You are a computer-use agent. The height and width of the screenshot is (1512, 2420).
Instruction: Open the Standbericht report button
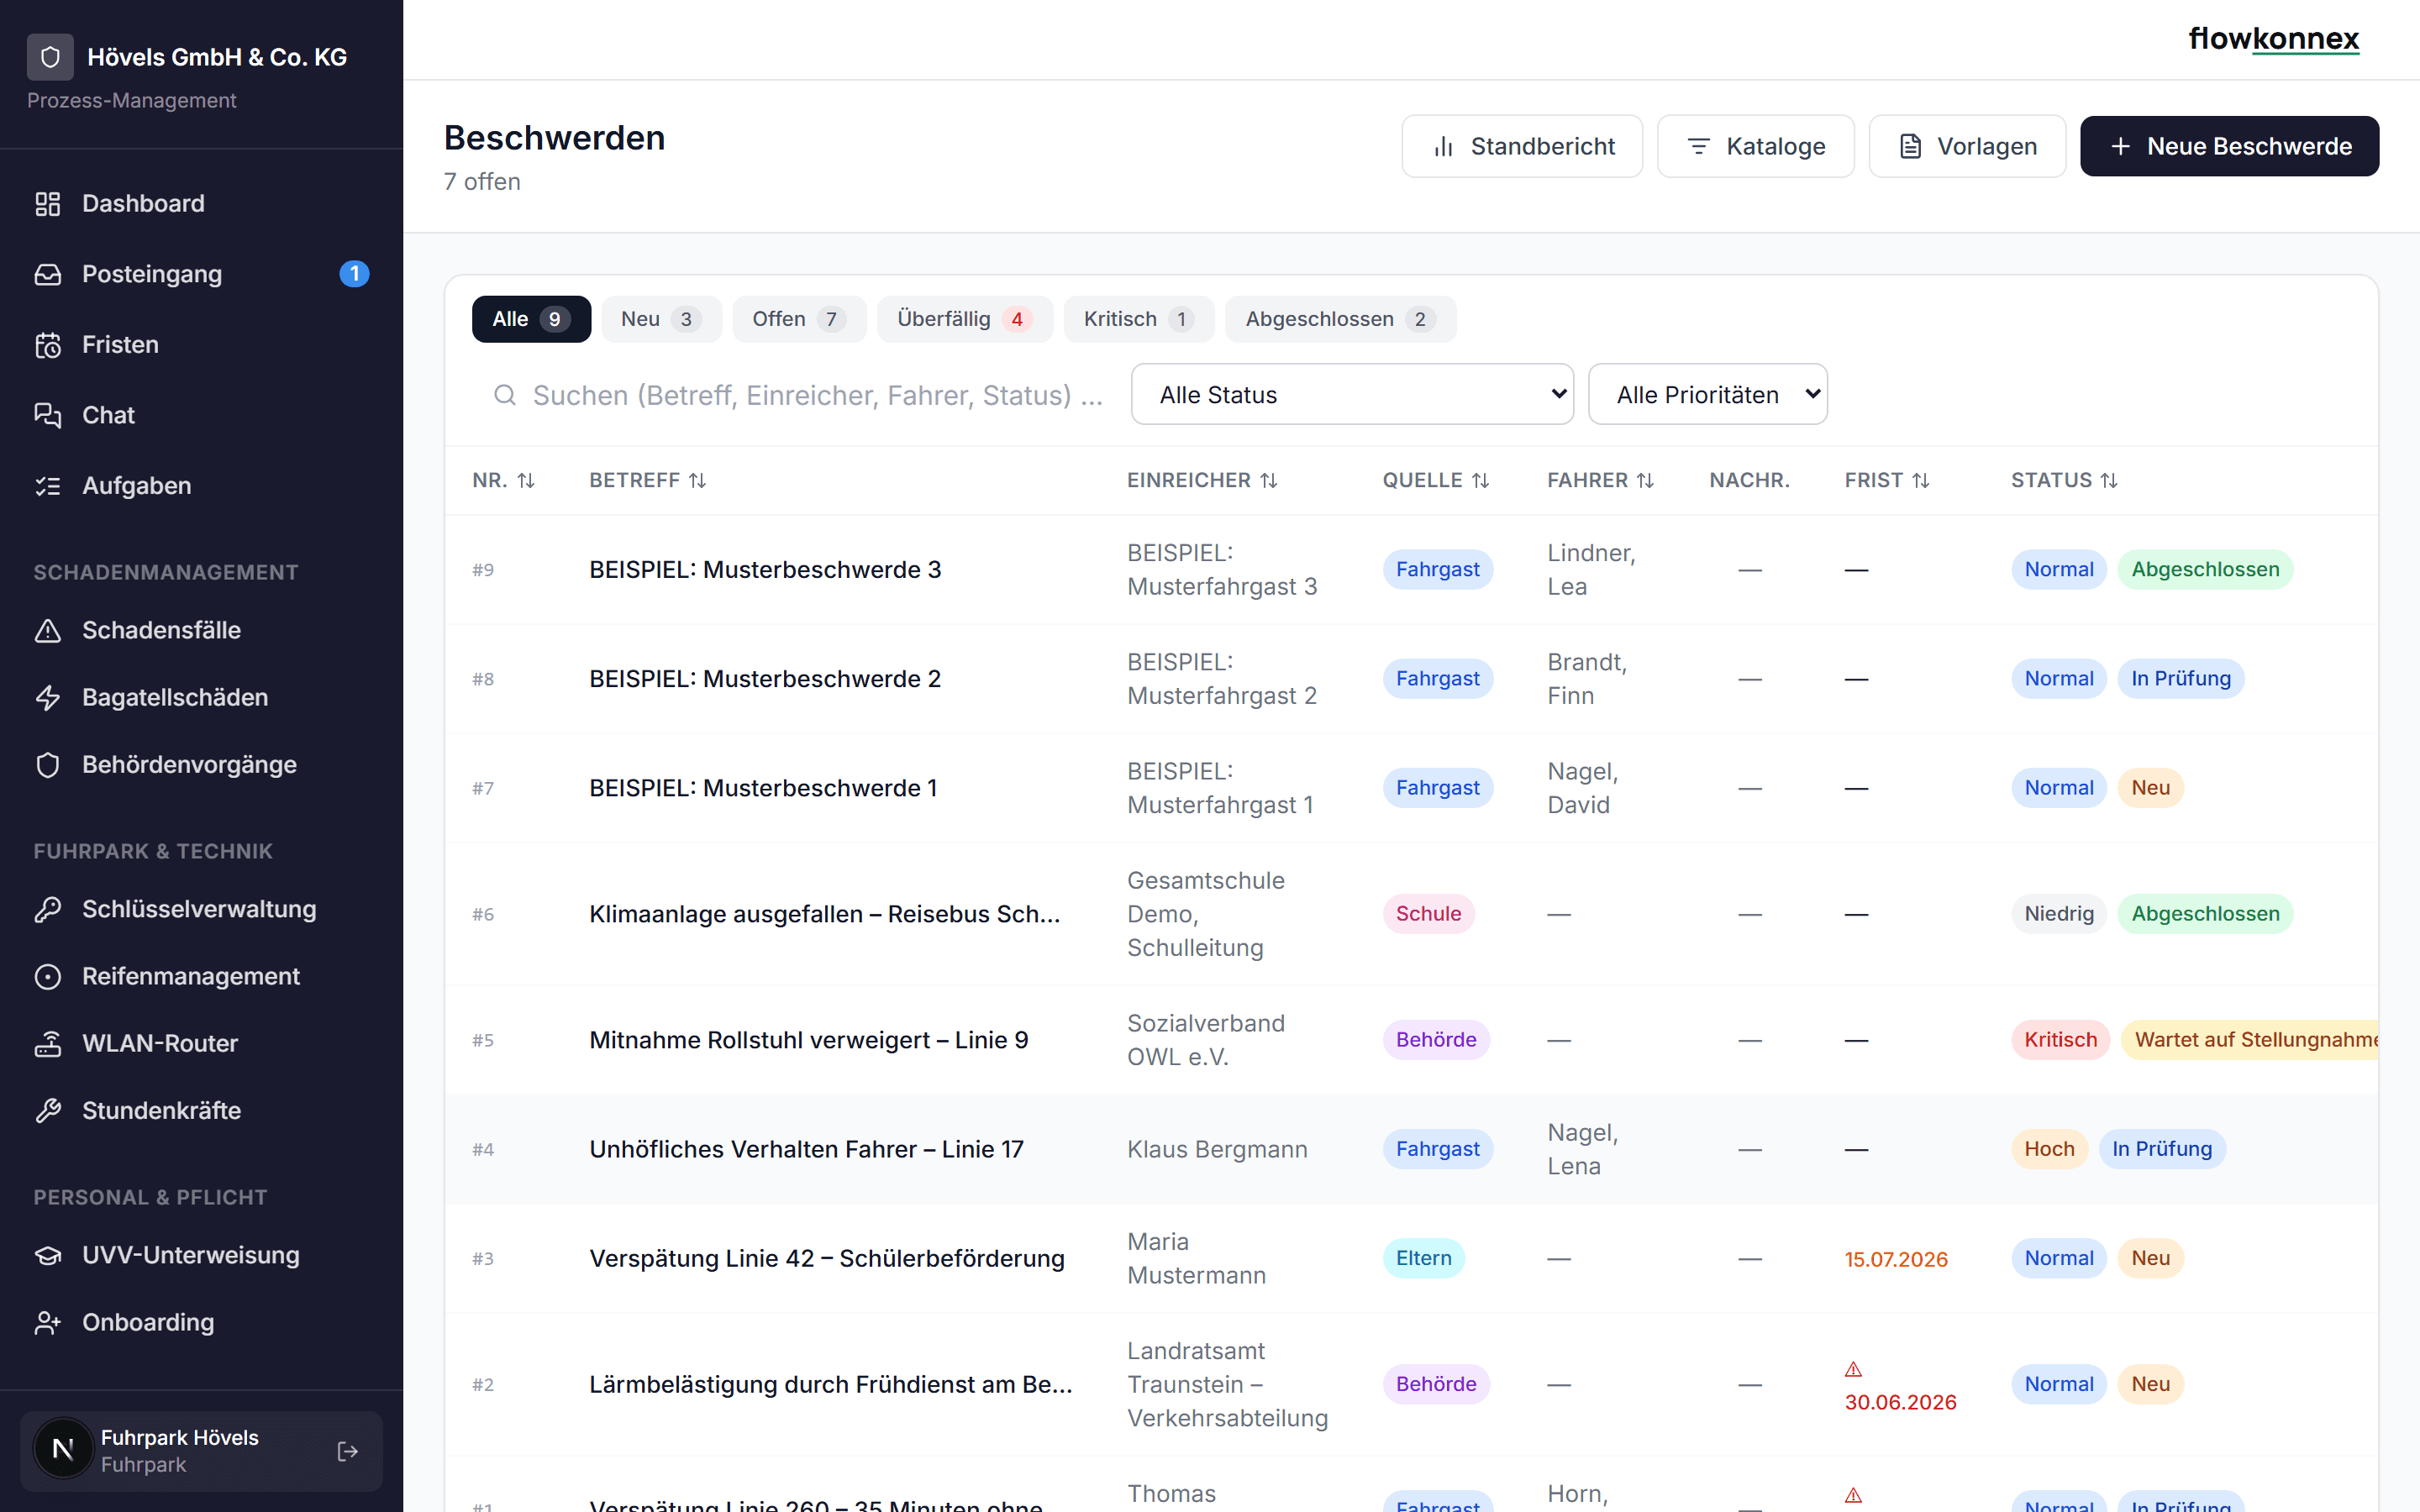click(x=1521, y=146)
